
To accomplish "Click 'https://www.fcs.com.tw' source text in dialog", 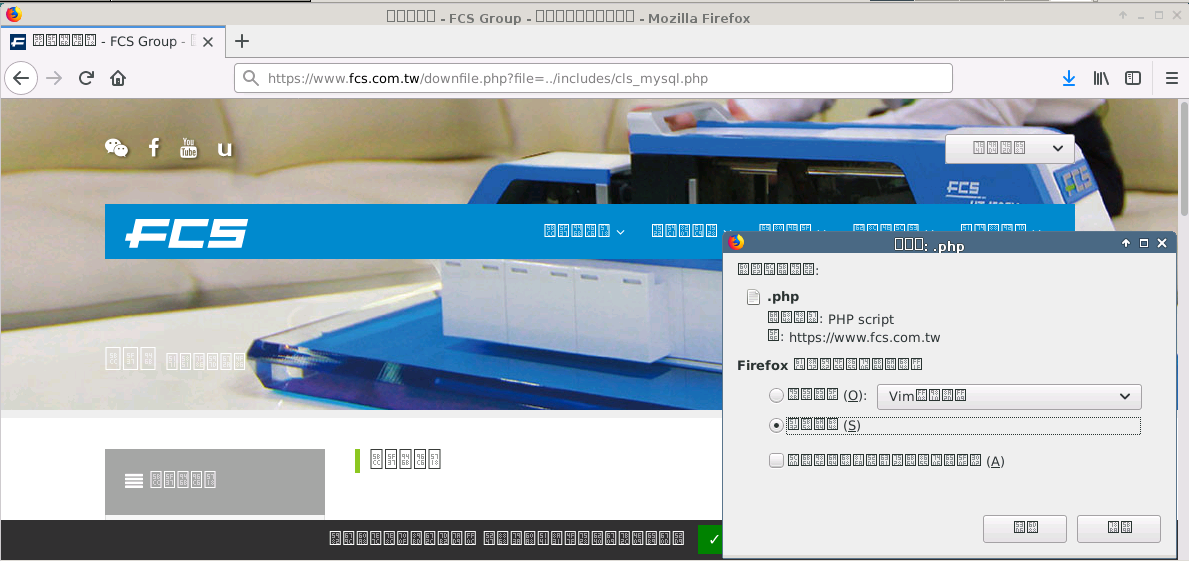I will 864,338.
